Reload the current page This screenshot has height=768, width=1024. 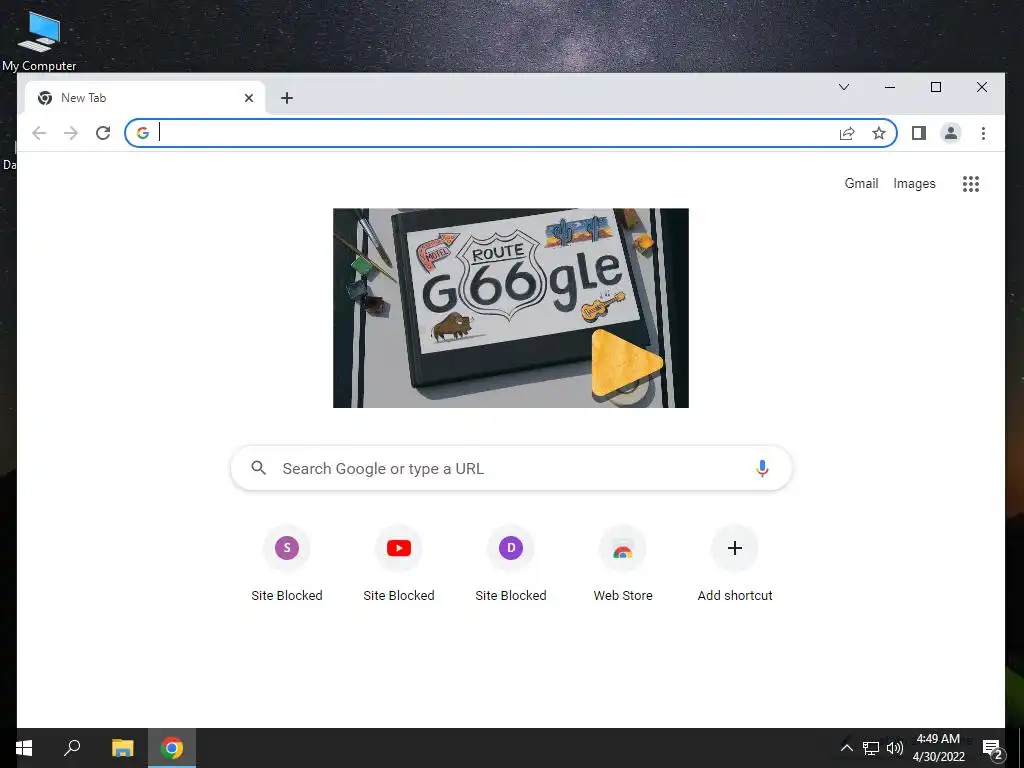[x=103, y=133]
